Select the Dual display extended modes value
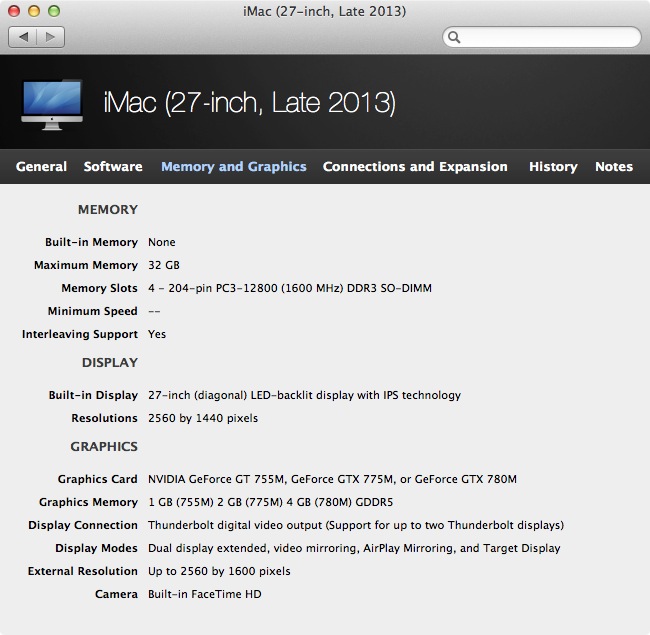650x635 pixels. pyautogui.click(x=354, y=548)
